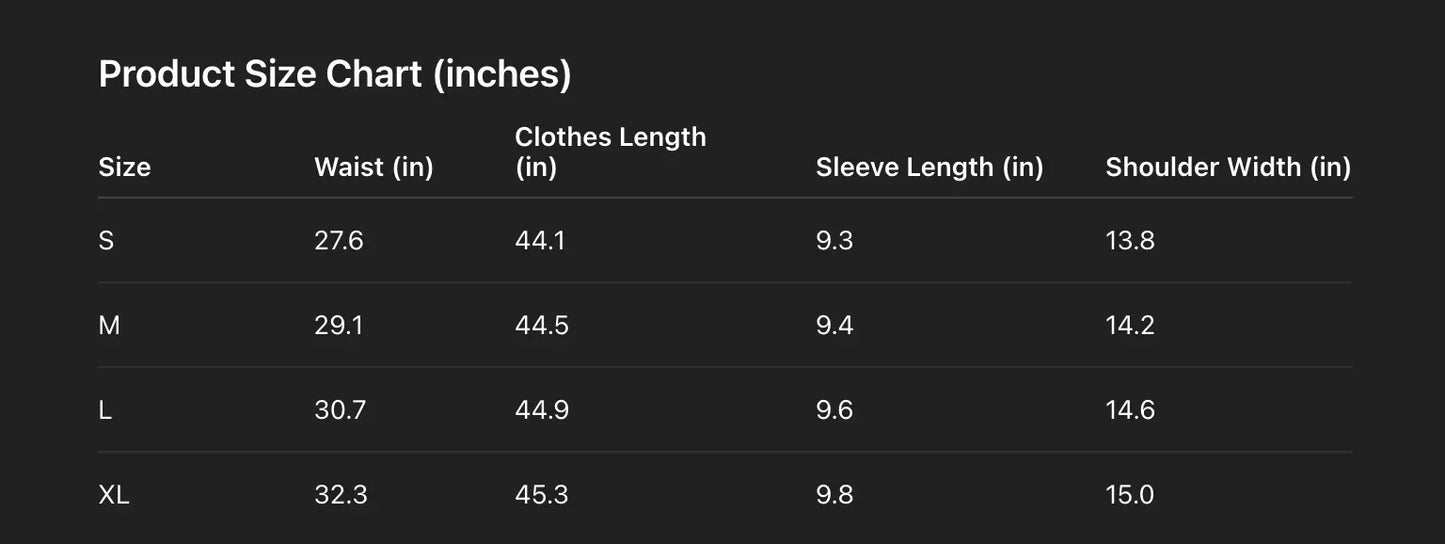
Task: Click sleeve length value 9.3
Action: pos(834,241)
